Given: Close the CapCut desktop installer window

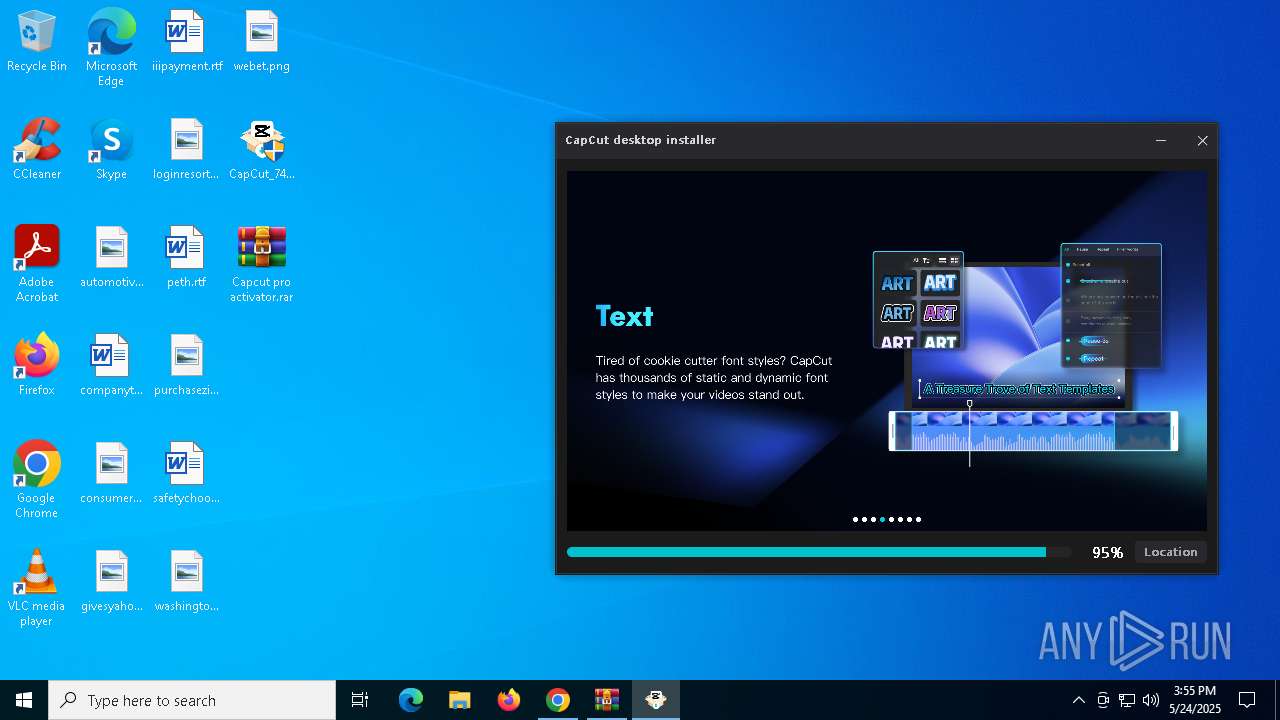Looking at the screenshot, I should point(1202,141).
